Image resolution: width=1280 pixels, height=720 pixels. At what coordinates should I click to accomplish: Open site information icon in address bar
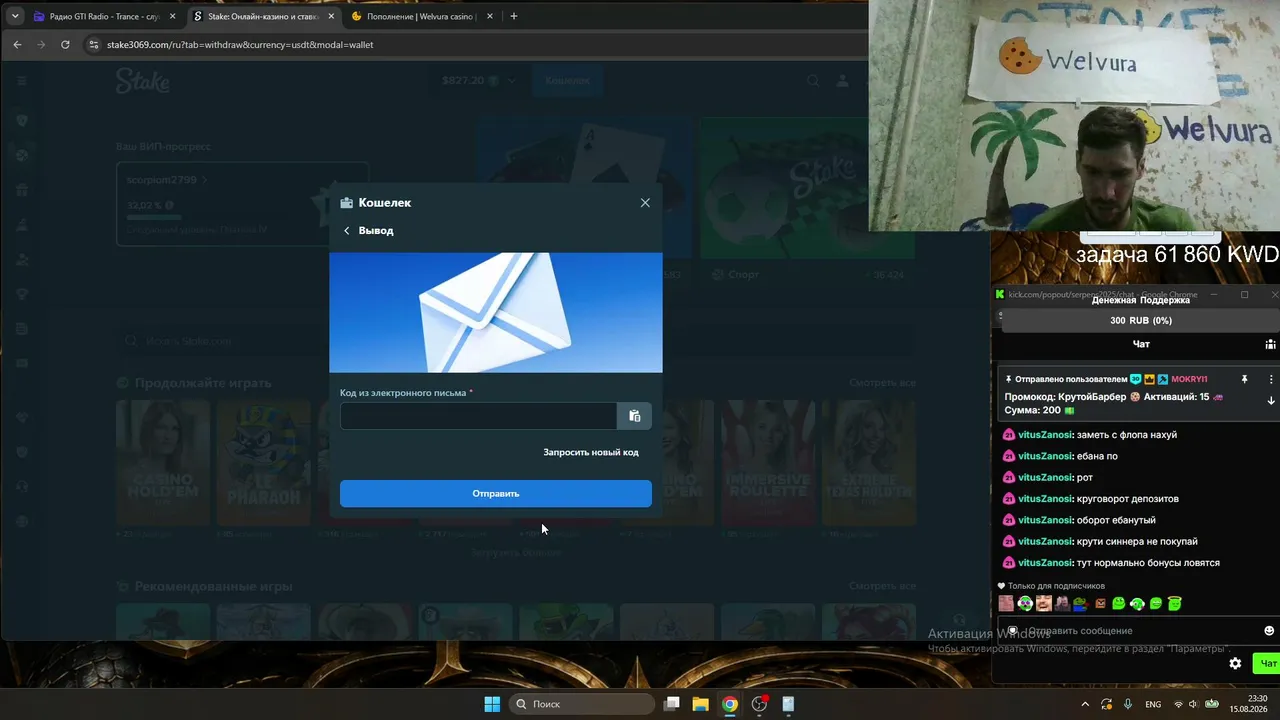click(94, 45)
